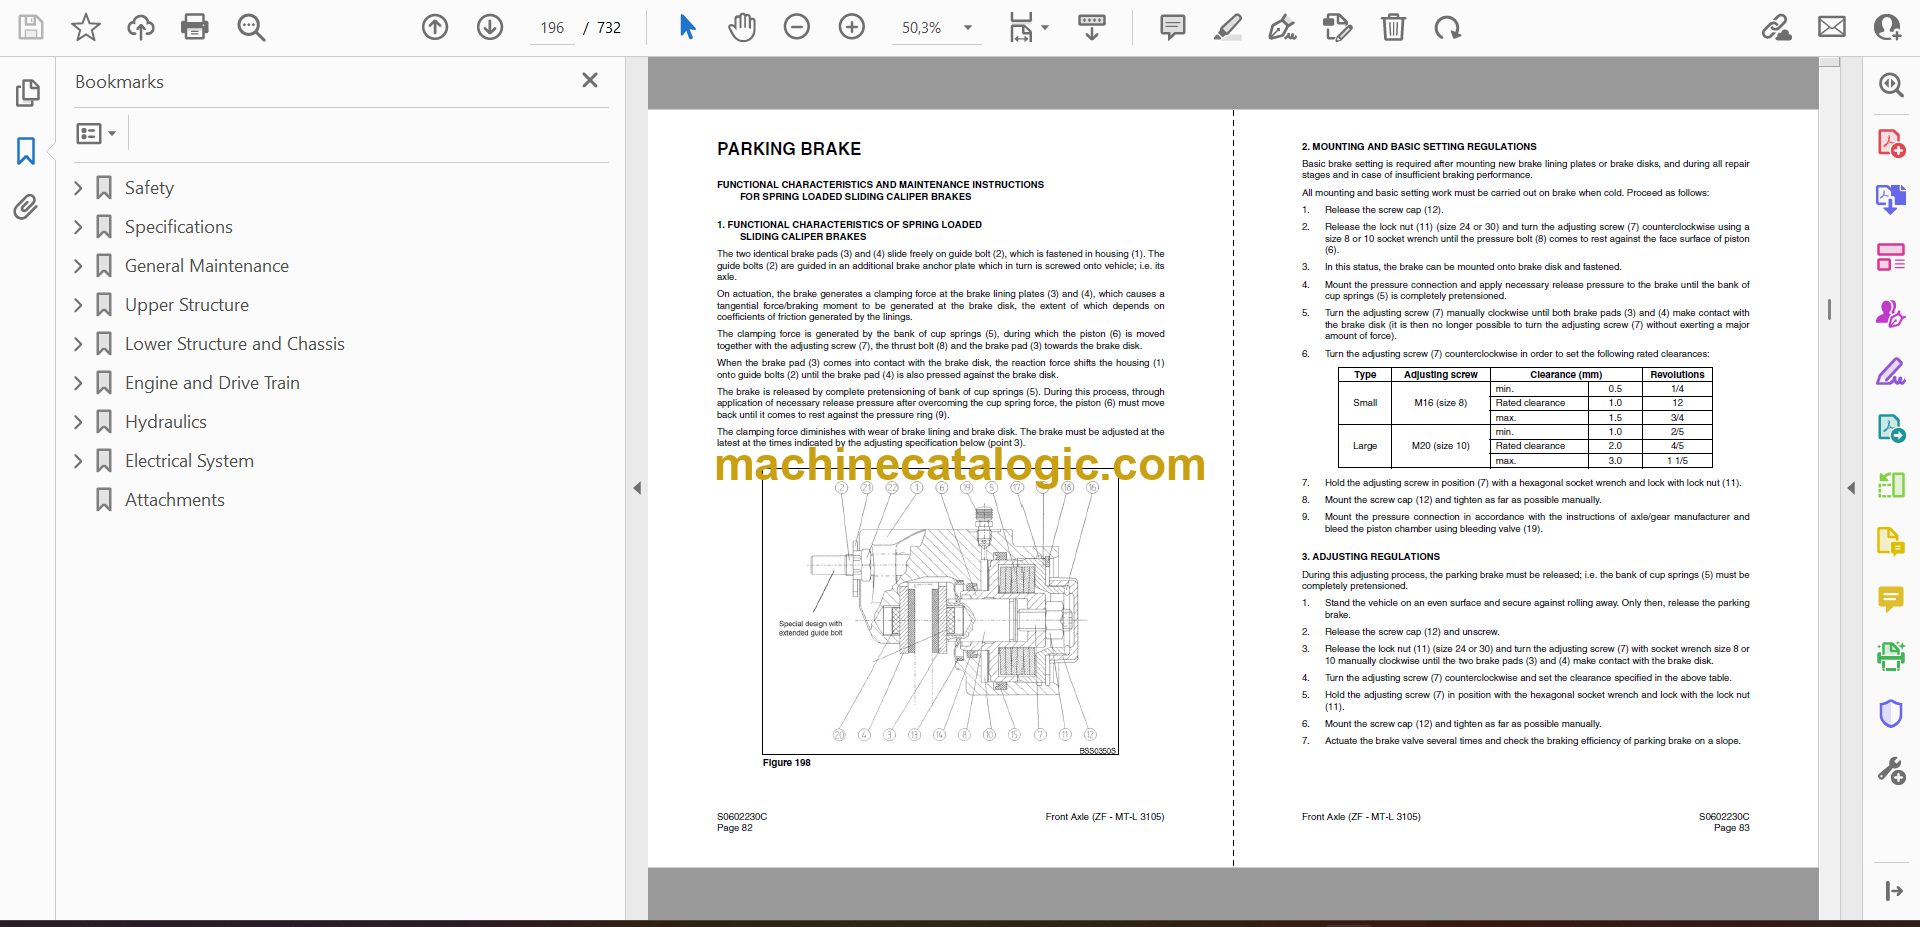Toggle the Bookmarks panel icon

pyautogui.click(x=27, y=151)
